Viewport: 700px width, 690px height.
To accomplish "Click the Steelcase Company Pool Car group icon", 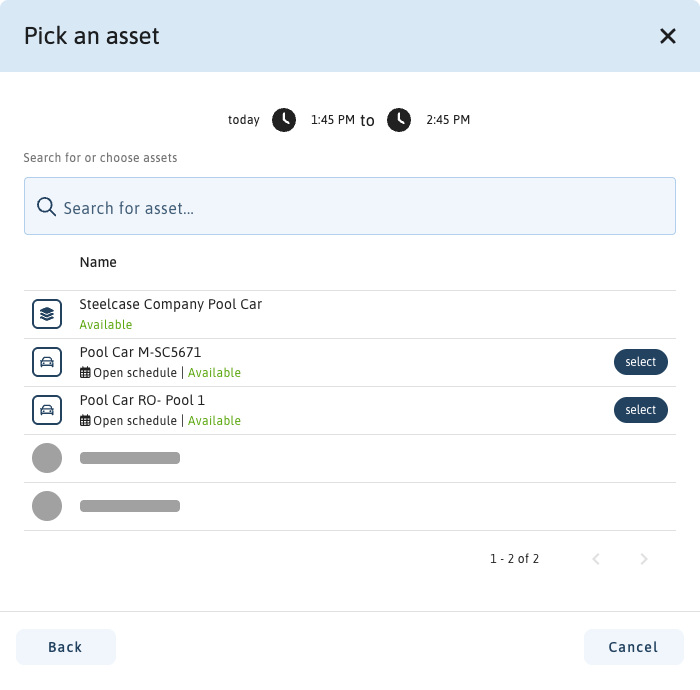I will (x=47, y=314).
